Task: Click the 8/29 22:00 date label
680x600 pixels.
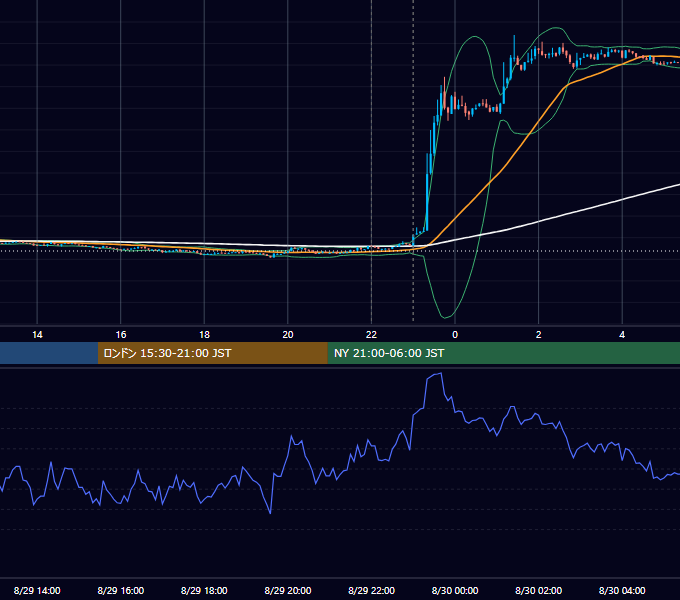Action: coord(371,590)
